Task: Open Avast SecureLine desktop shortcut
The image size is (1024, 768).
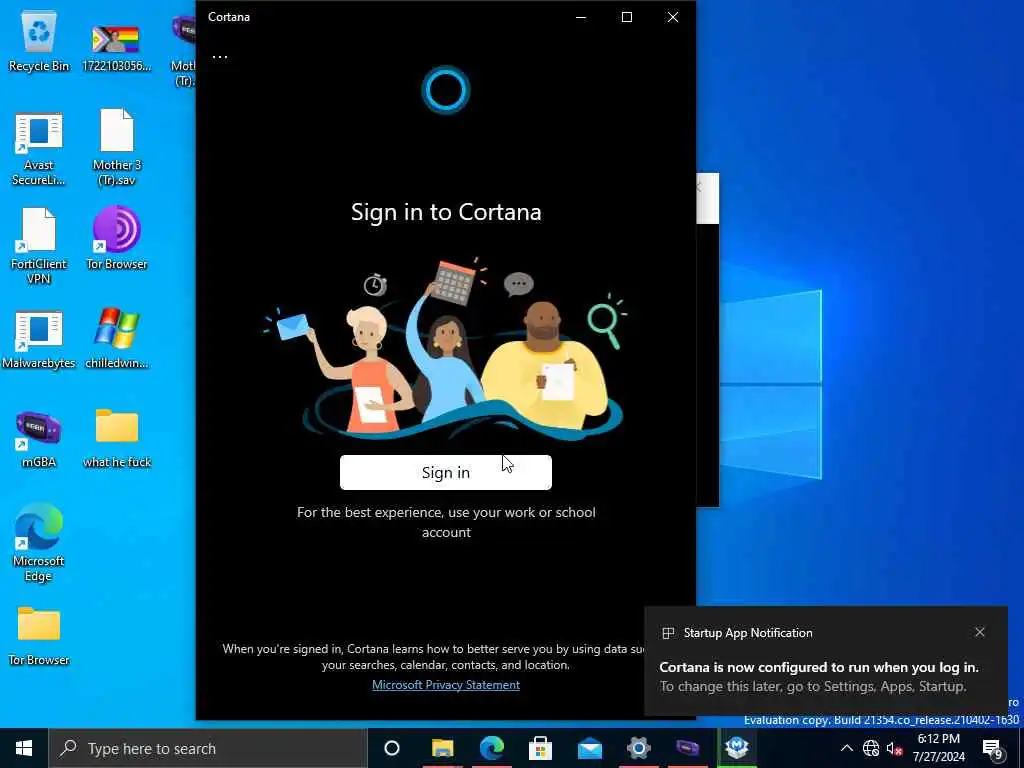Action: click(39, 149)
